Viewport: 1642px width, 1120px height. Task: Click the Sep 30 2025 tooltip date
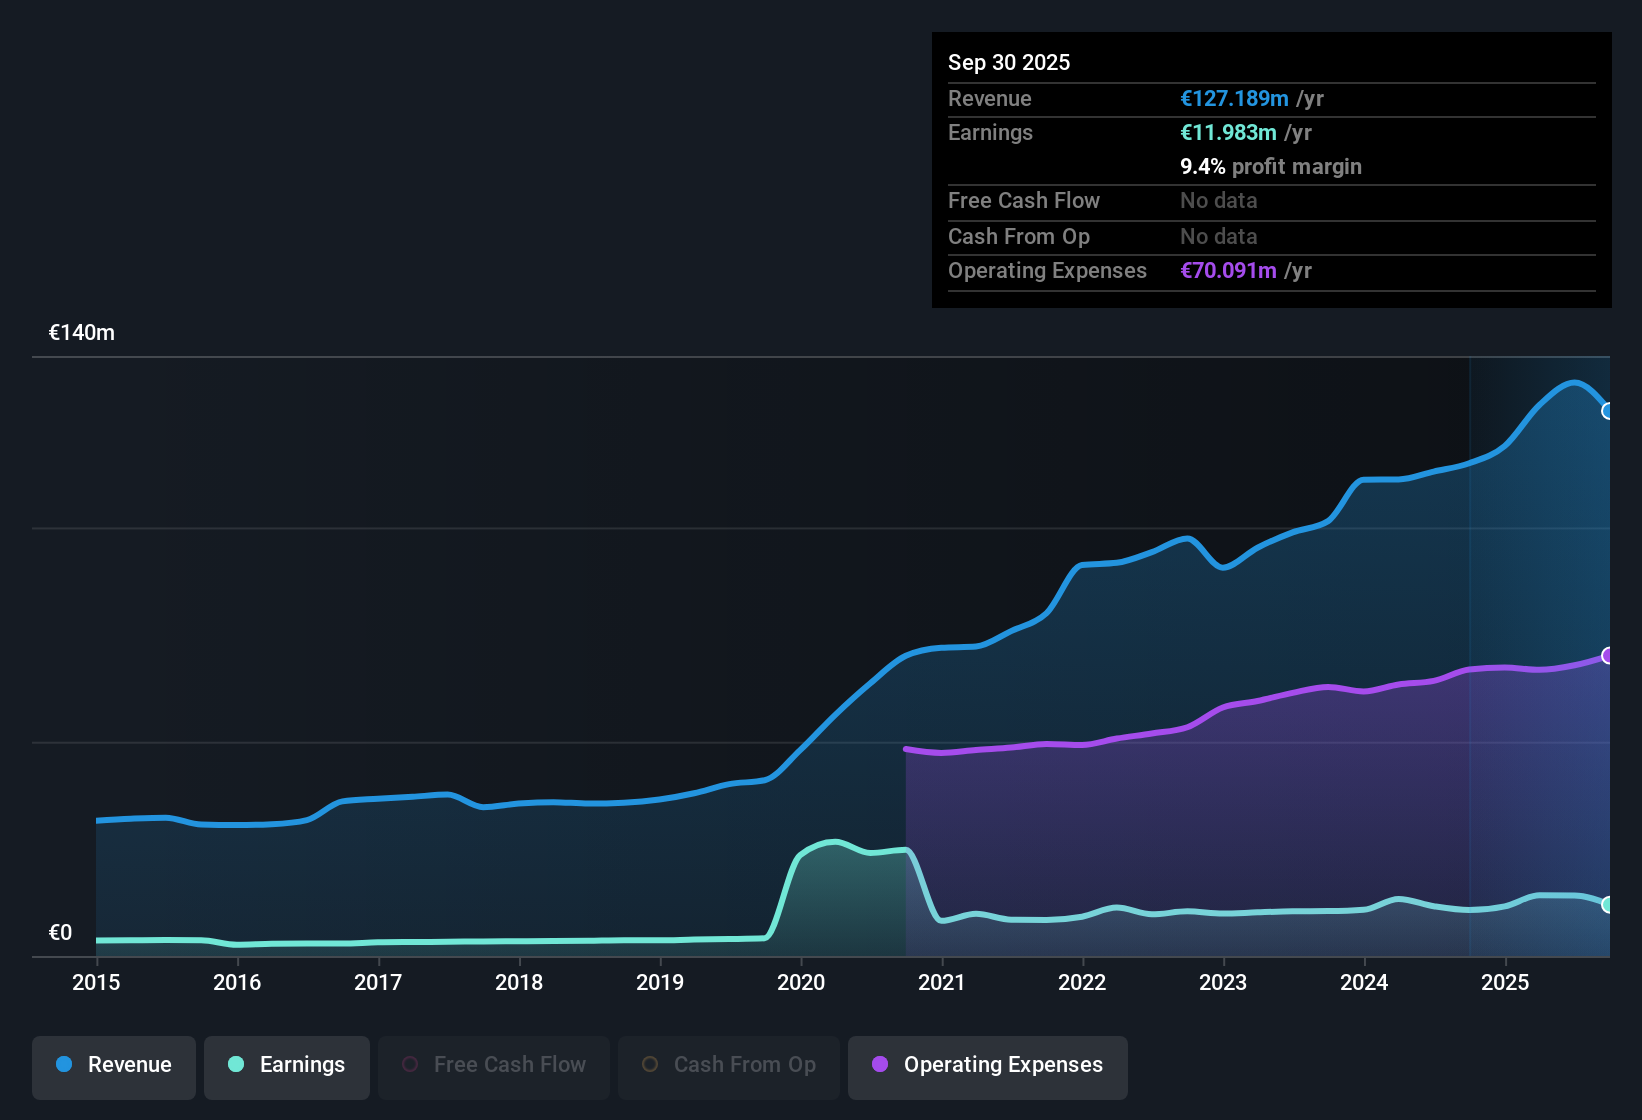[x=1009, y=63]
